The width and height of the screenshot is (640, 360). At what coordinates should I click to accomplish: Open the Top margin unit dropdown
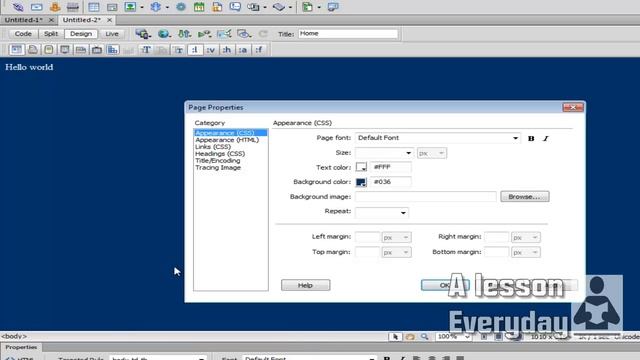(396, 252)
